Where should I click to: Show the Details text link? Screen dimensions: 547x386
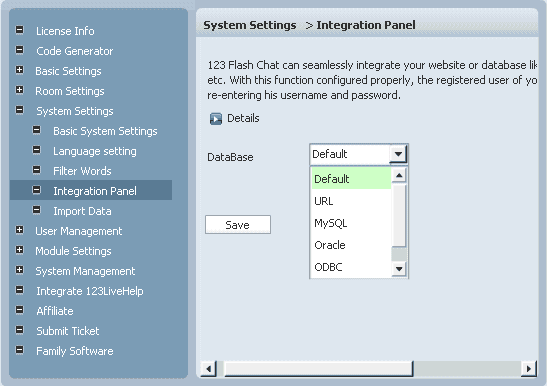pyautogui.click(x=243, y=118)
